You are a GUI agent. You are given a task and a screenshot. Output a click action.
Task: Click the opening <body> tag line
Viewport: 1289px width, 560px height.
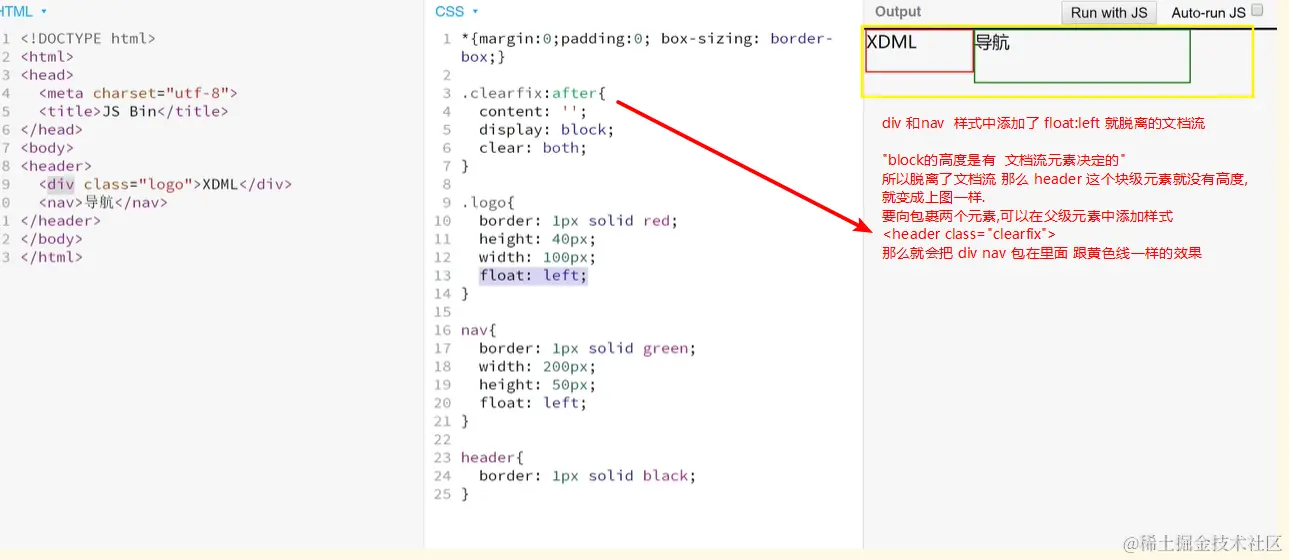click(x=47, y=148)
